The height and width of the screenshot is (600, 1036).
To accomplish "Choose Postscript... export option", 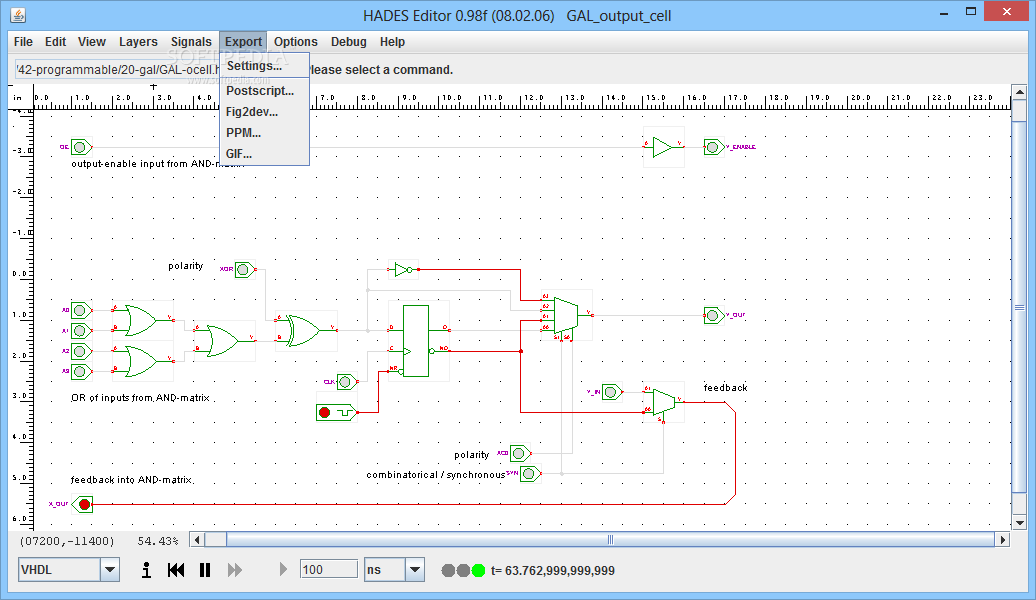I will click(x=264, y=91).
